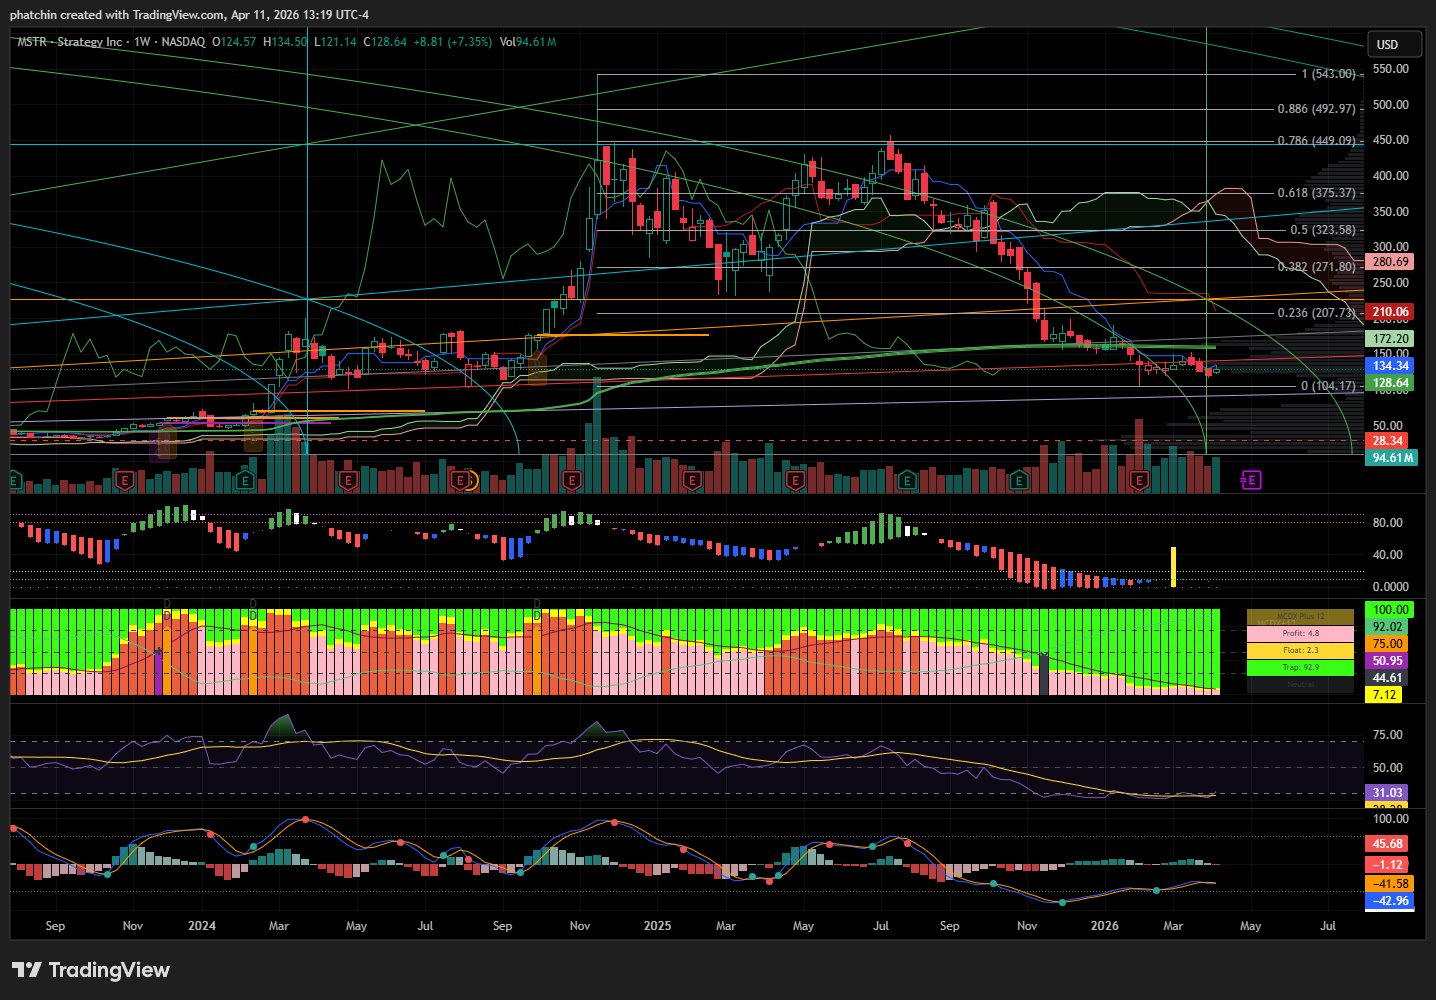
Task: Click the teal 94.61 M volume axis label
Action: click(x=1390, y=458)
